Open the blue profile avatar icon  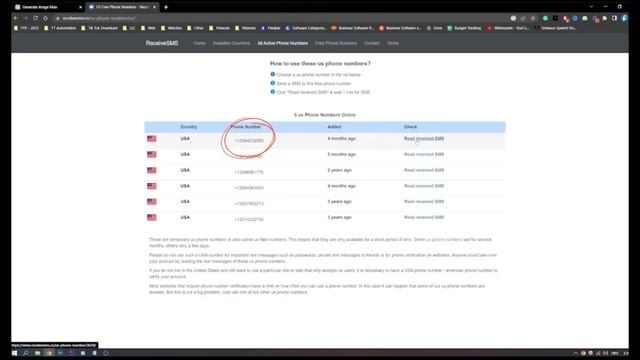(x=624, y=18)
